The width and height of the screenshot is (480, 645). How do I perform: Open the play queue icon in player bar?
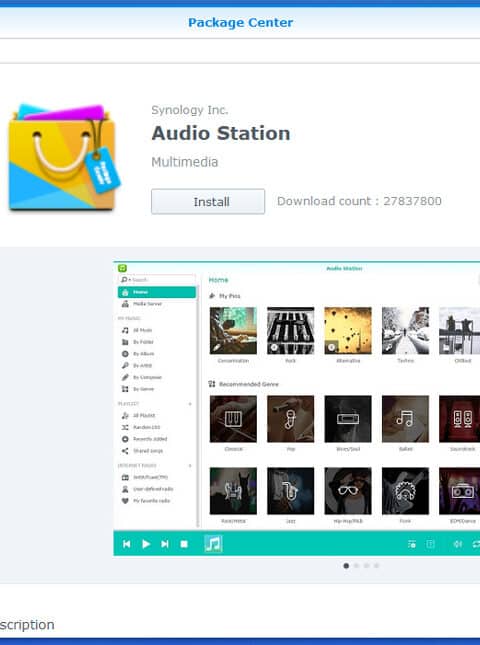[412, 544]
